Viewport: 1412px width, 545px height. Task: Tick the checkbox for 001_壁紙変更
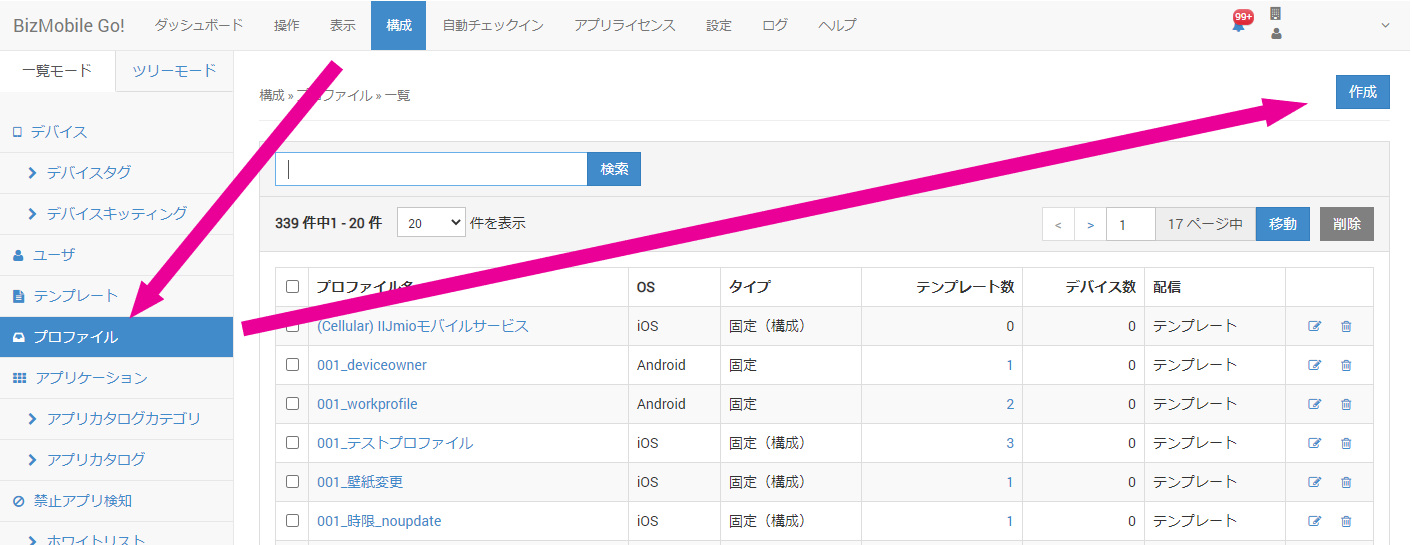click(292, 482)
